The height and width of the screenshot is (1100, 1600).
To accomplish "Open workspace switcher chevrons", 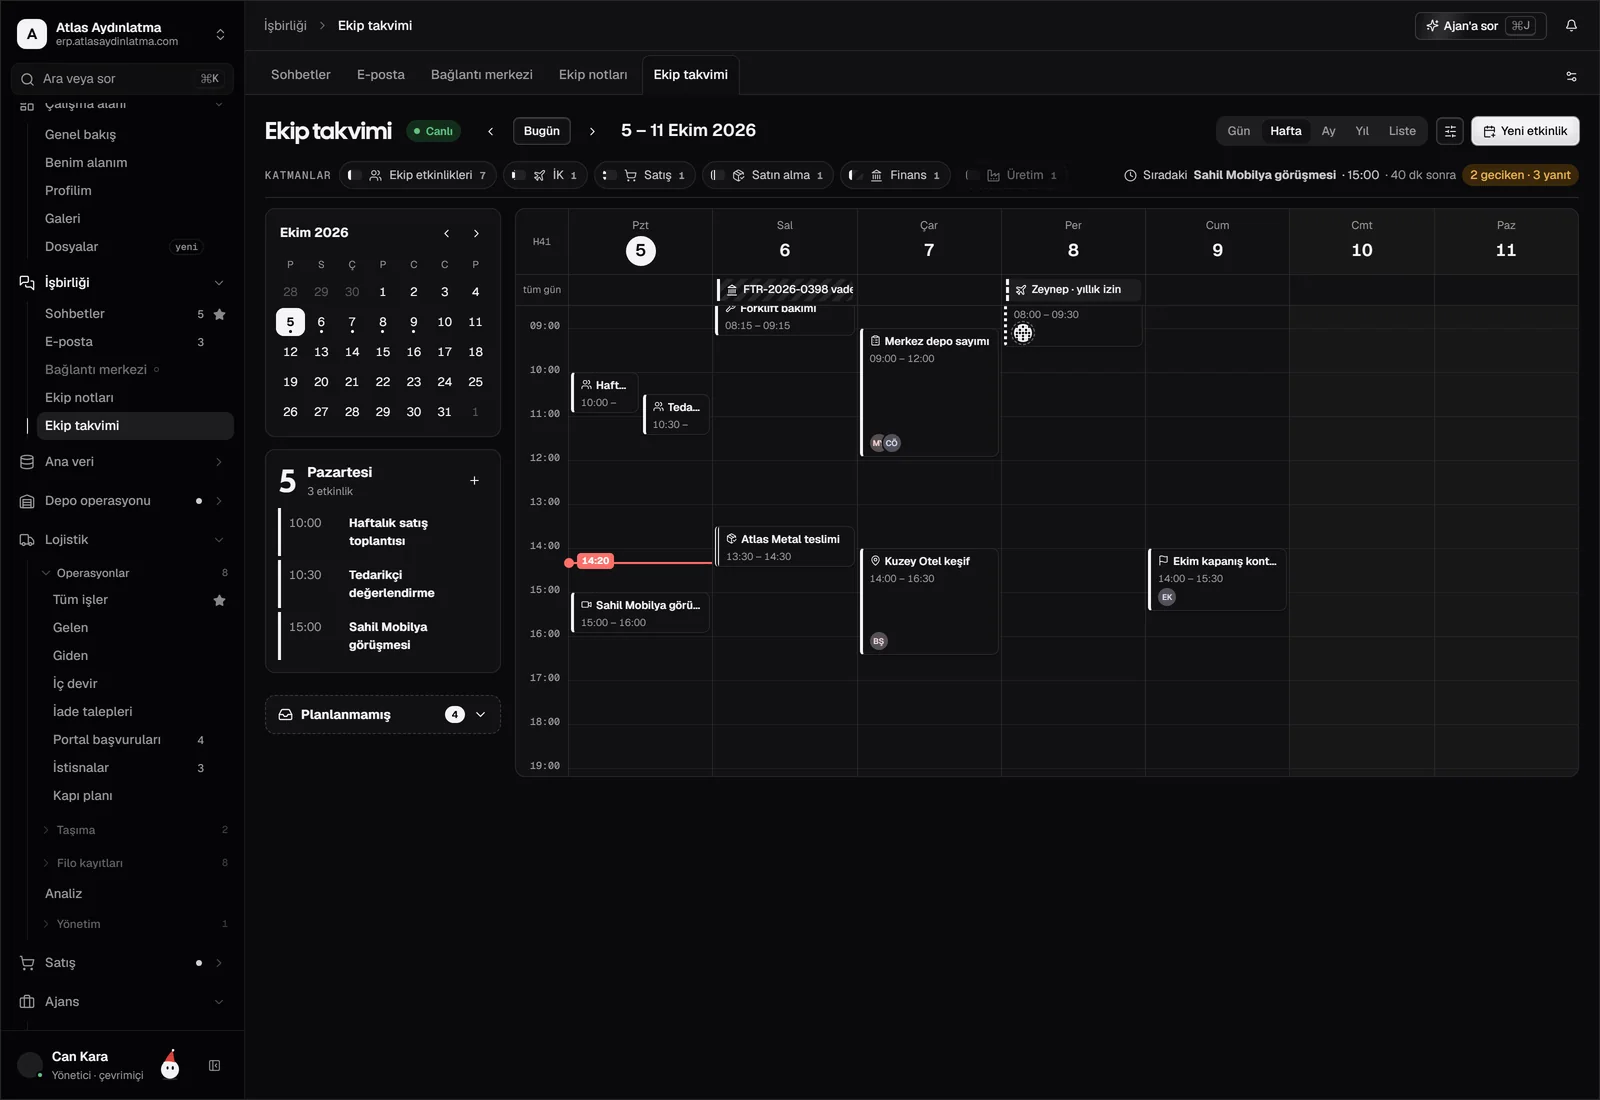I will click(x=220, y=34).
